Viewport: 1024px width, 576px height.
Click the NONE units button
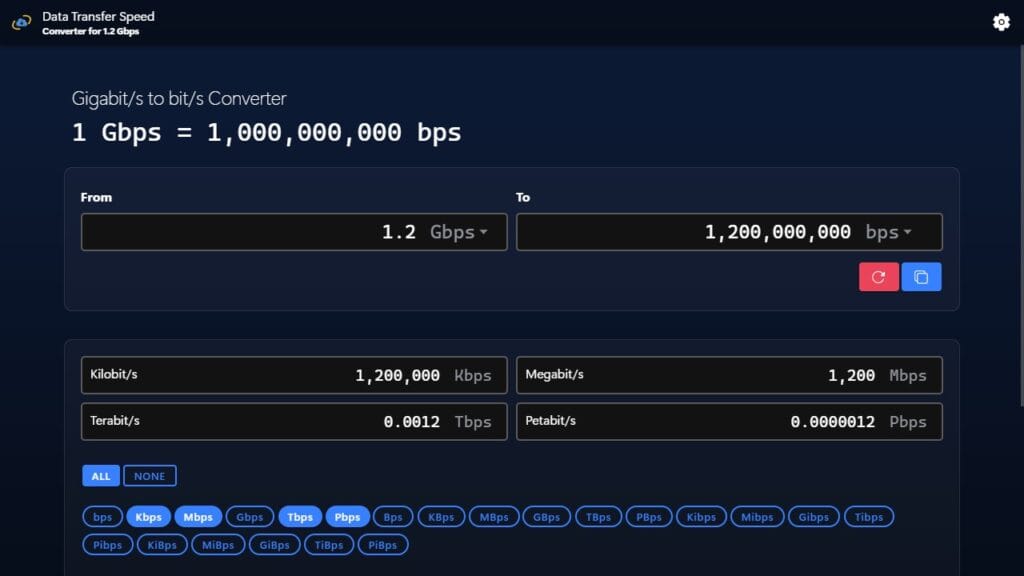click(150, 476)
